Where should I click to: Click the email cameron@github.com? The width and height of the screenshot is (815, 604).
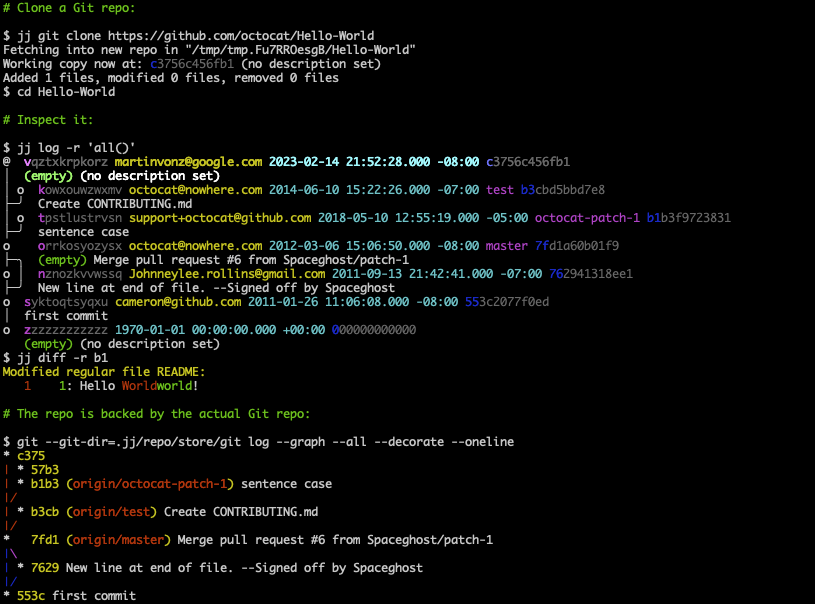pyautogui.click(x=178, y=303)
